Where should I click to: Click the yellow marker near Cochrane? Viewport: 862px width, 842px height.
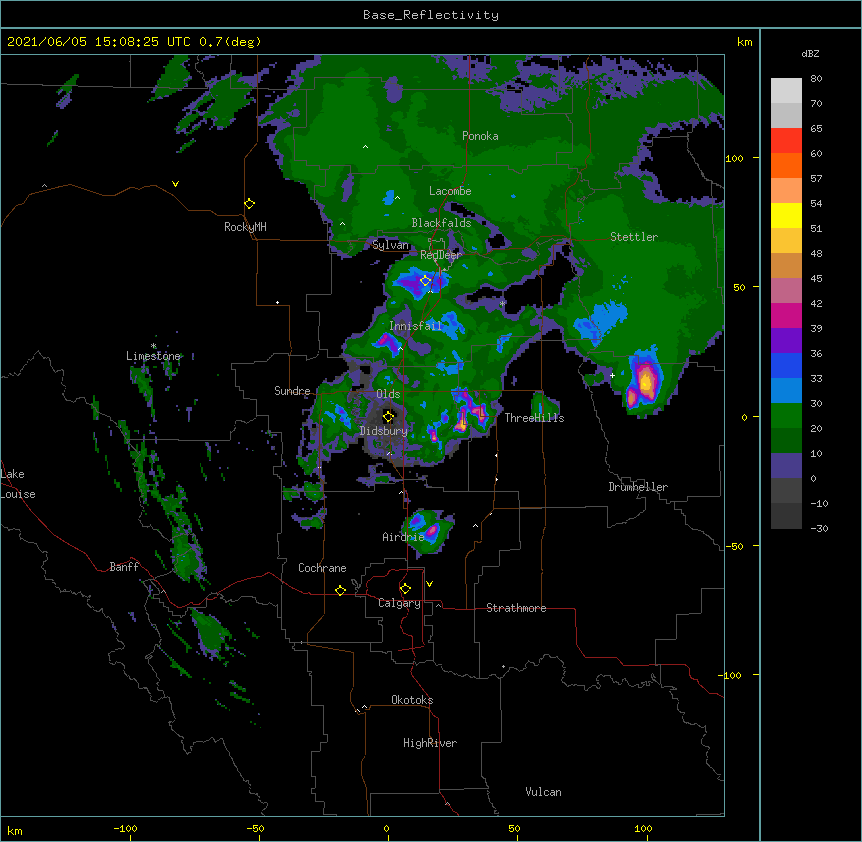340,590
